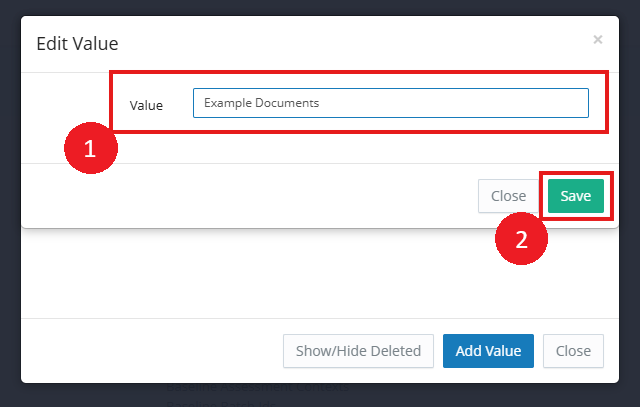Close the Edit Value dialog using the X icon
640x407 pixels.
pos(597,40)
